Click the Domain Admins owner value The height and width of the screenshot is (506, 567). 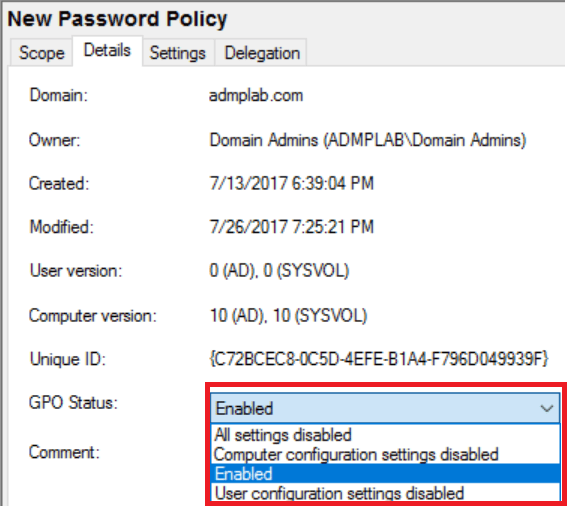[367, 140]
